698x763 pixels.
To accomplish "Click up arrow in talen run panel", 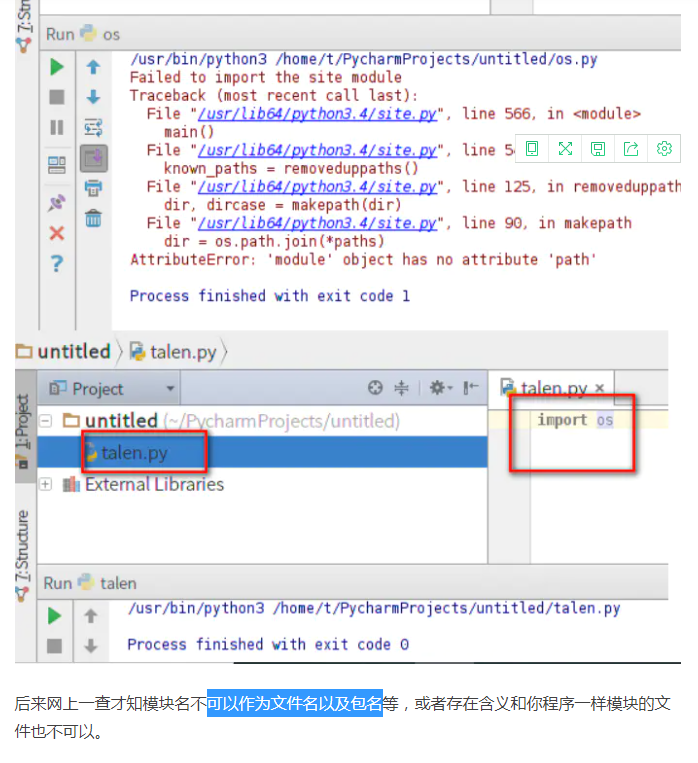I will pyautogui.click(x=91, y=616).
